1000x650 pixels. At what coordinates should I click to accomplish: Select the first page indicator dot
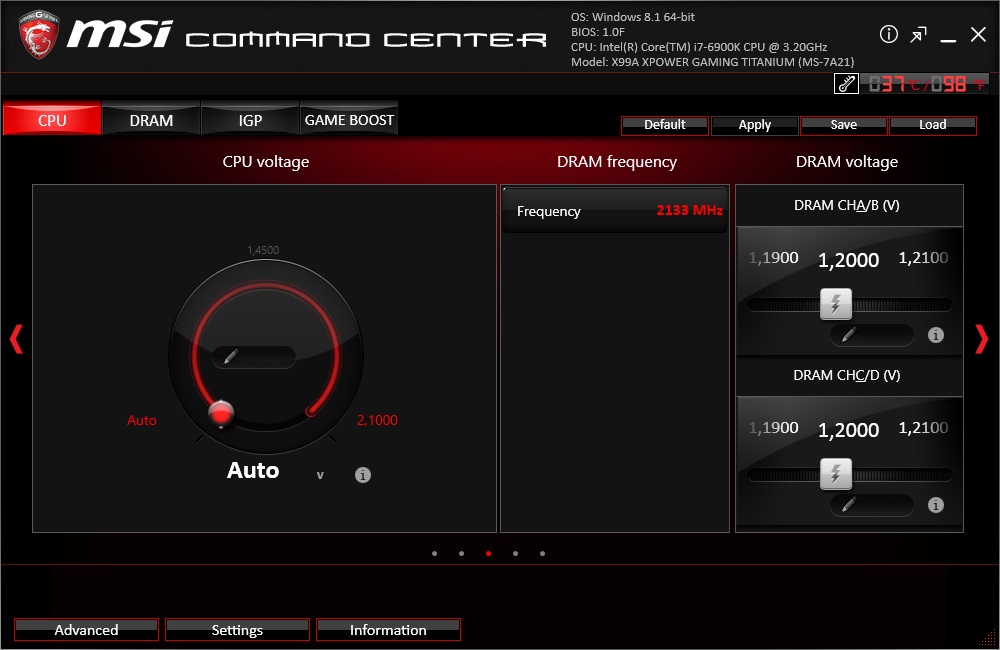(x=434, y=553)
